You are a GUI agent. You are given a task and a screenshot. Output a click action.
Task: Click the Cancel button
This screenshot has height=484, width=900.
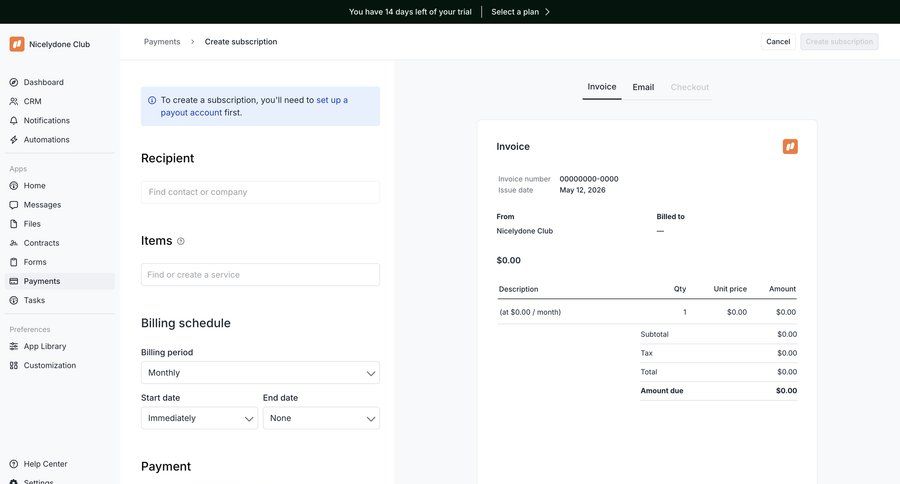[778, 41]
